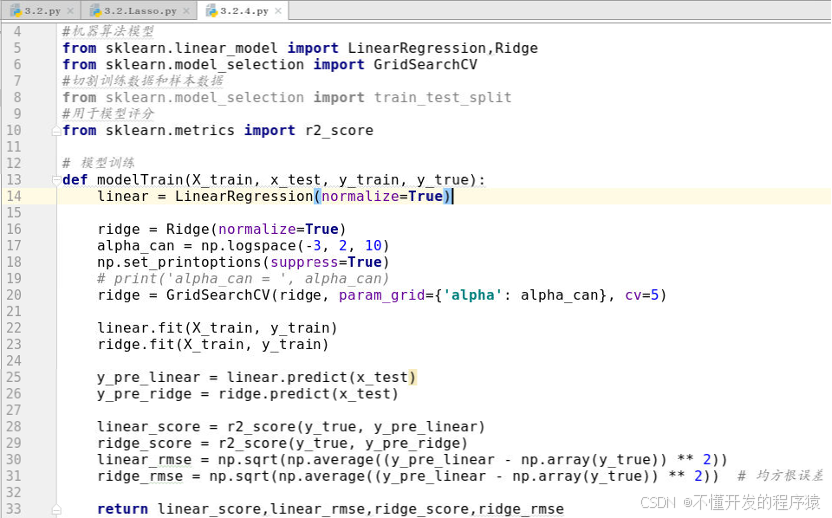Close the 3.2.py tab
The width and height of the screenshot is (832, 518).
pos(70,11)
